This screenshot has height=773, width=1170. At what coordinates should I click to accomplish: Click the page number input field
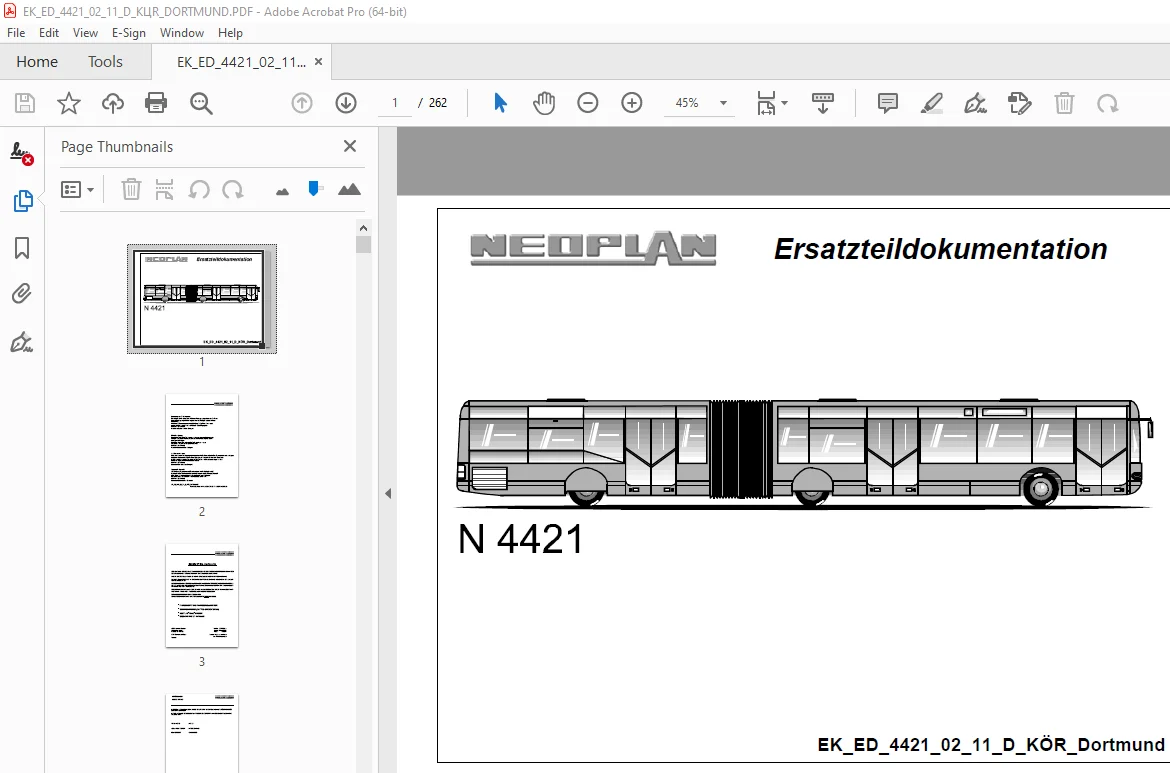pos(395,103)
